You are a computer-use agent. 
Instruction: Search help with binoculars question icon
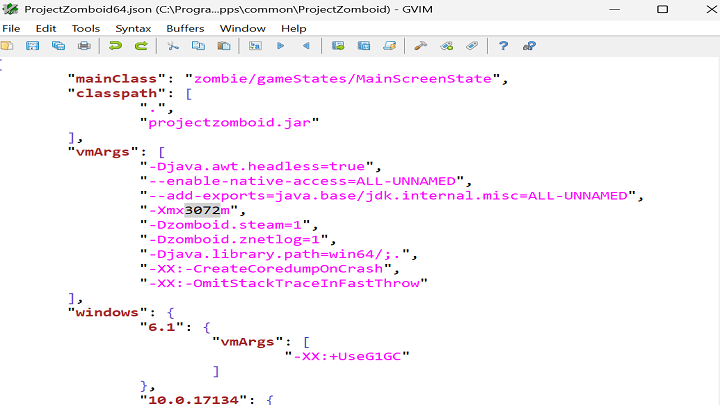529,46
